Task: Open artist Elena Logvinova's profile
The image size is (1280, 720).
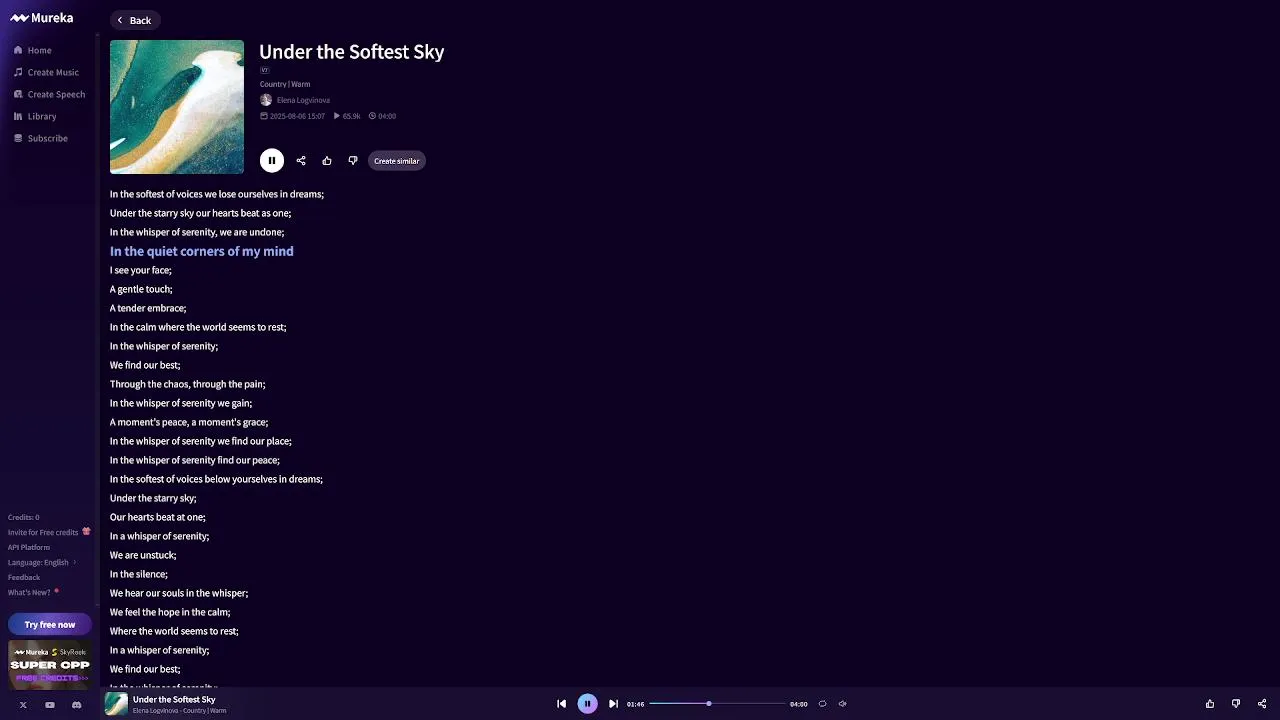Action: (x=303, y=100)
